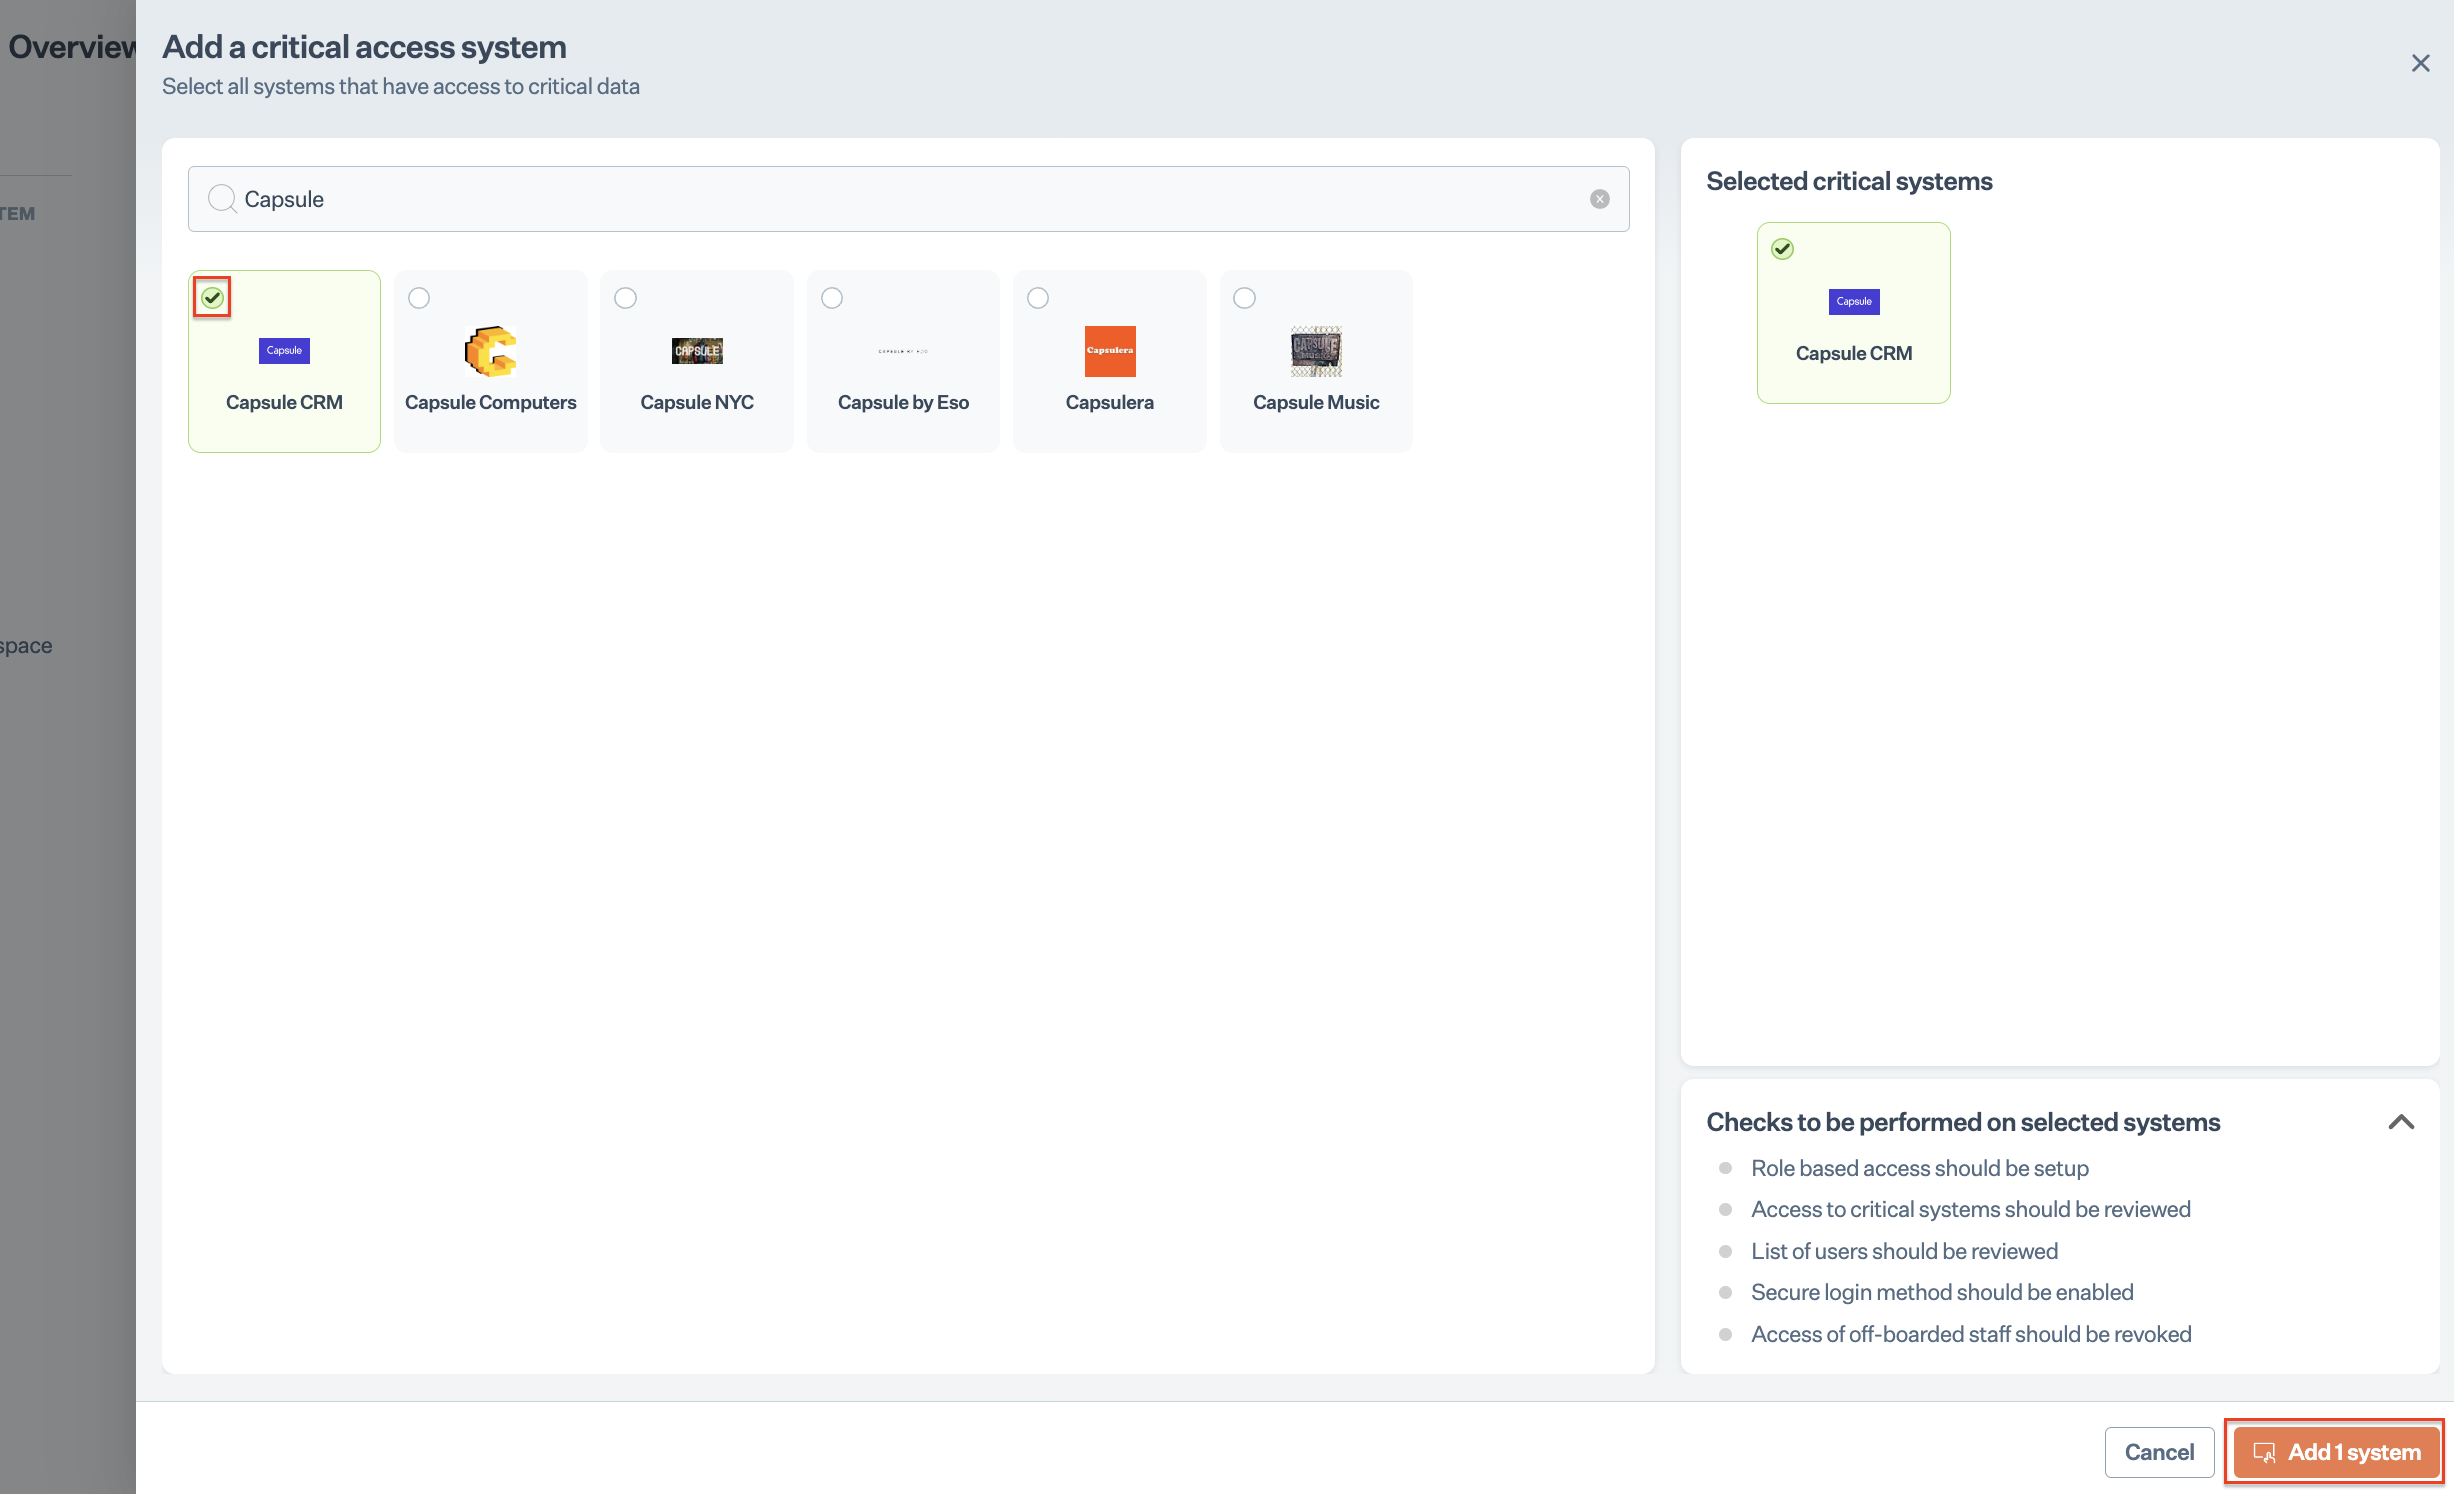
Task: Click the Capsule by Eso logo
Action: (x=903, y=351)
